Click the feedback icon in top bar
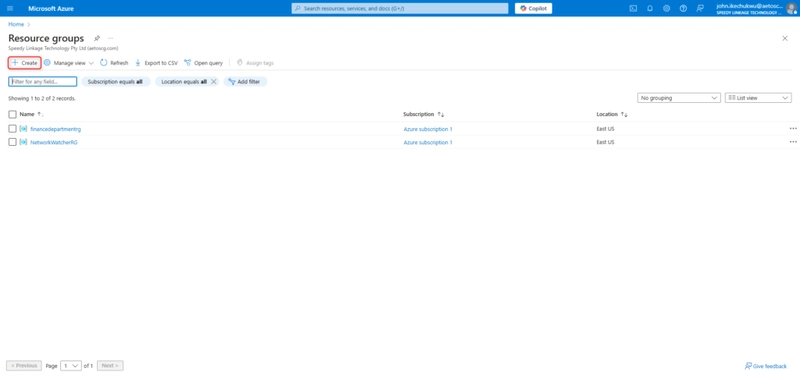This screenshot has width=800, height=379. click(700, 8)
